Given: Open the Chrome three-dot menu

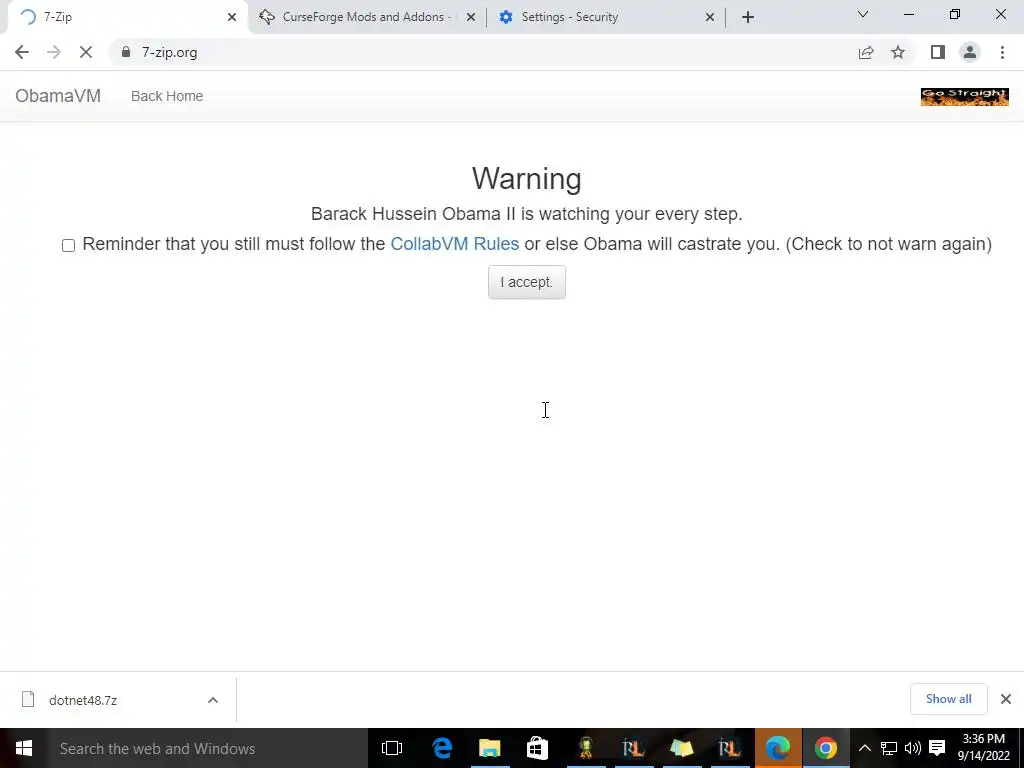Looking at the screenshot, I should coord(1002,52).
